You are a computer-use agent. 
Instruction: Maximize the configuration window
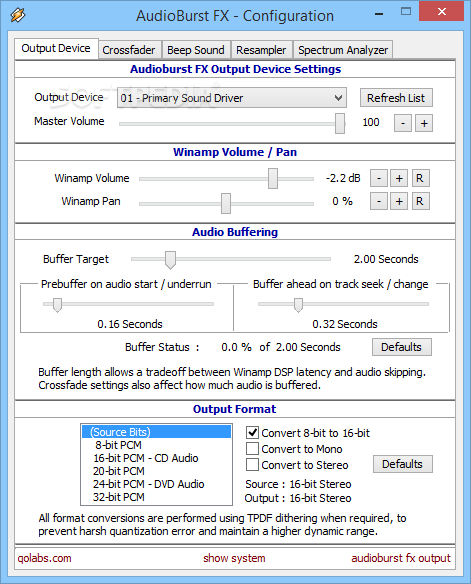406,12
